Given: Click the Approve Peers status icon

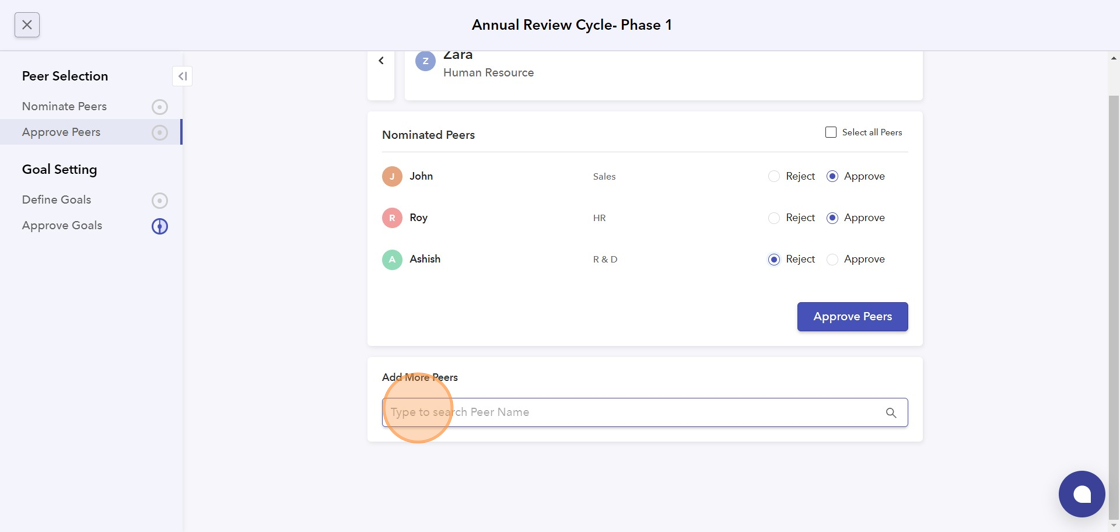Looking at the screenshot, I should click(x=160, y=133).
